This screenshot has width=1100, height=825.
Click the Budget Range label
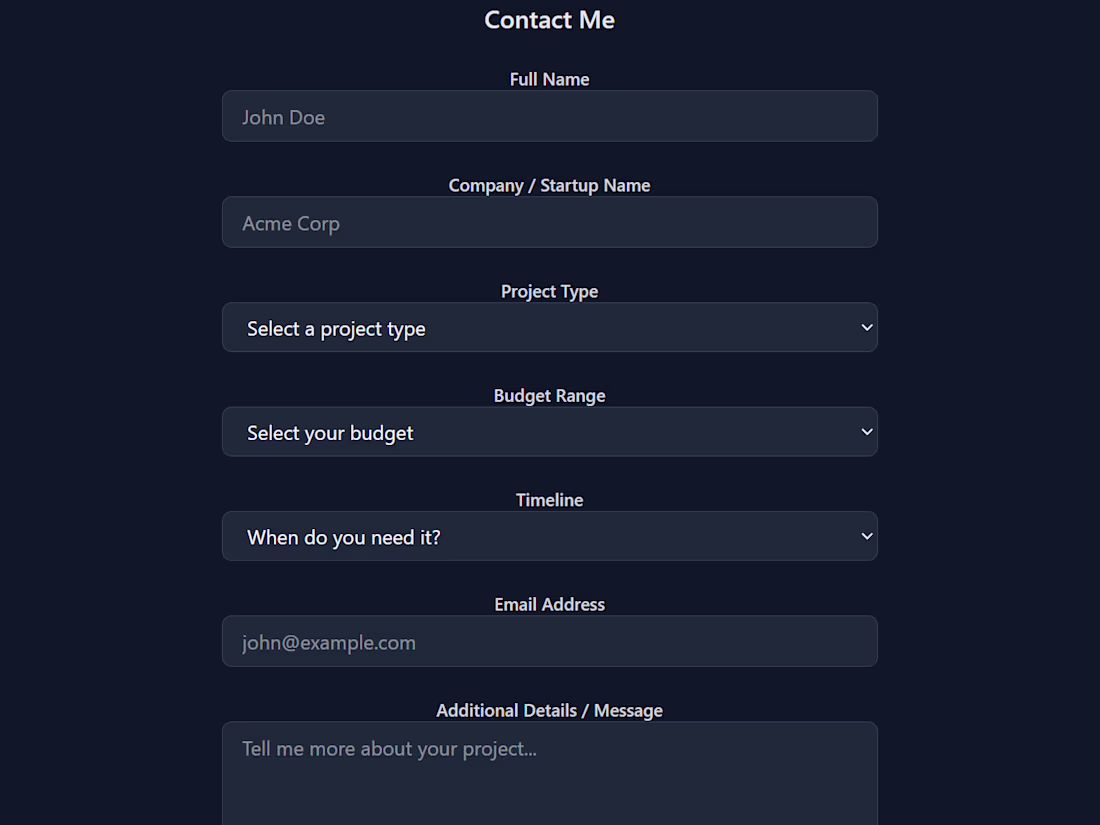coord(549,395)
